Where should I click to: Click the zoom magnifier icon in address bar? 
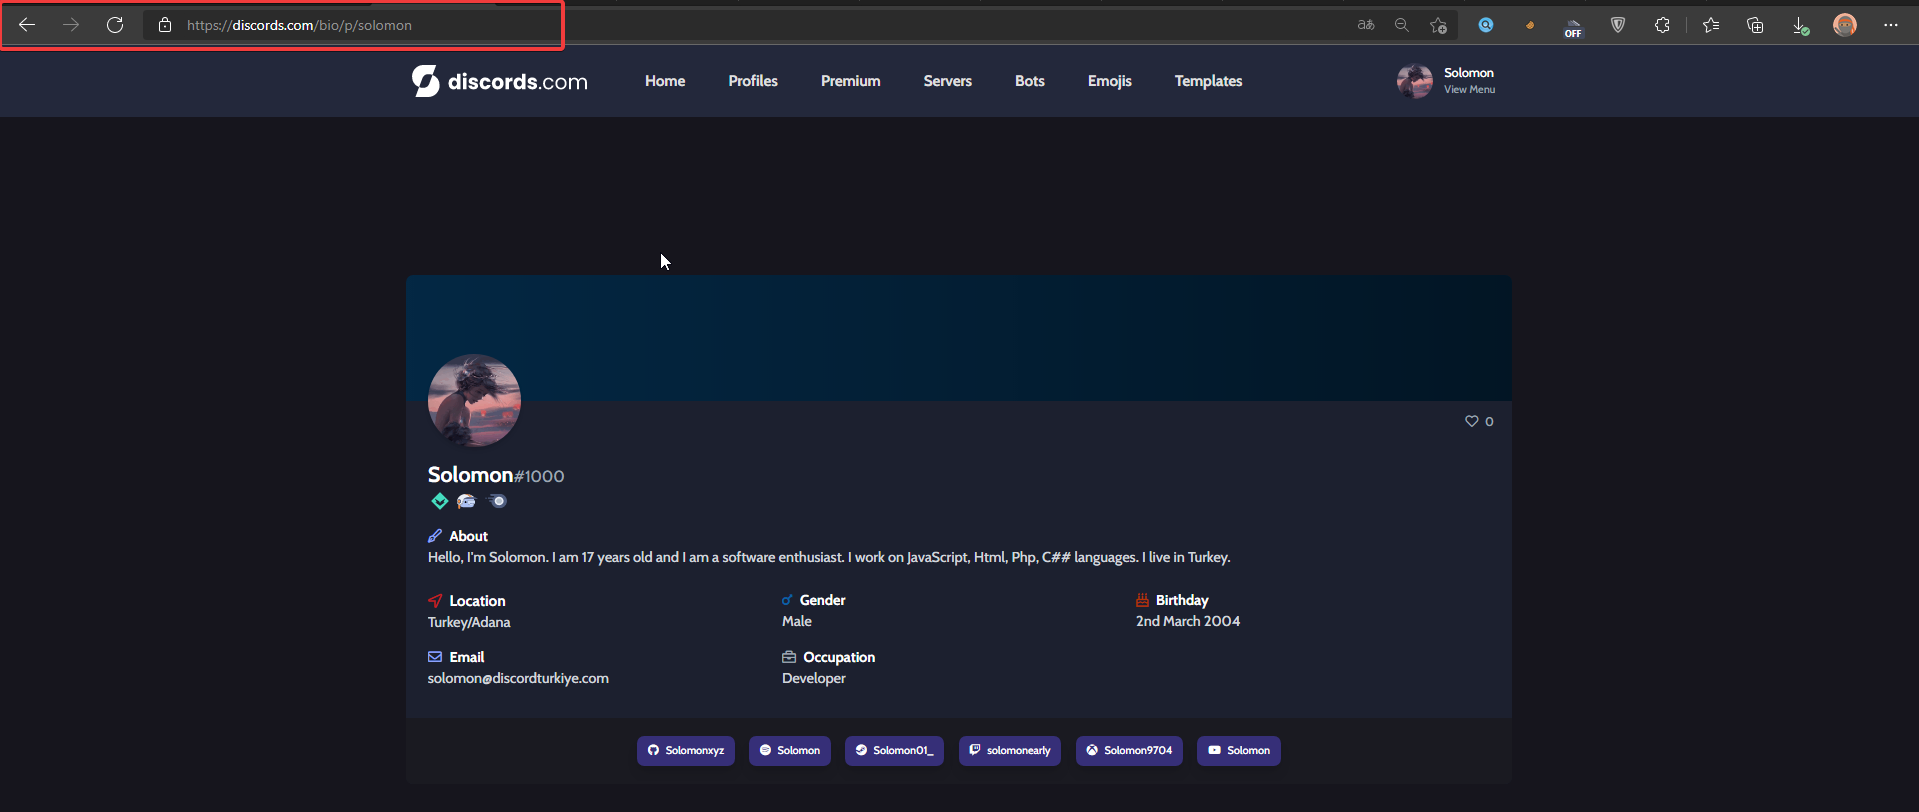pyautogui.click(x=1402, y=25)
